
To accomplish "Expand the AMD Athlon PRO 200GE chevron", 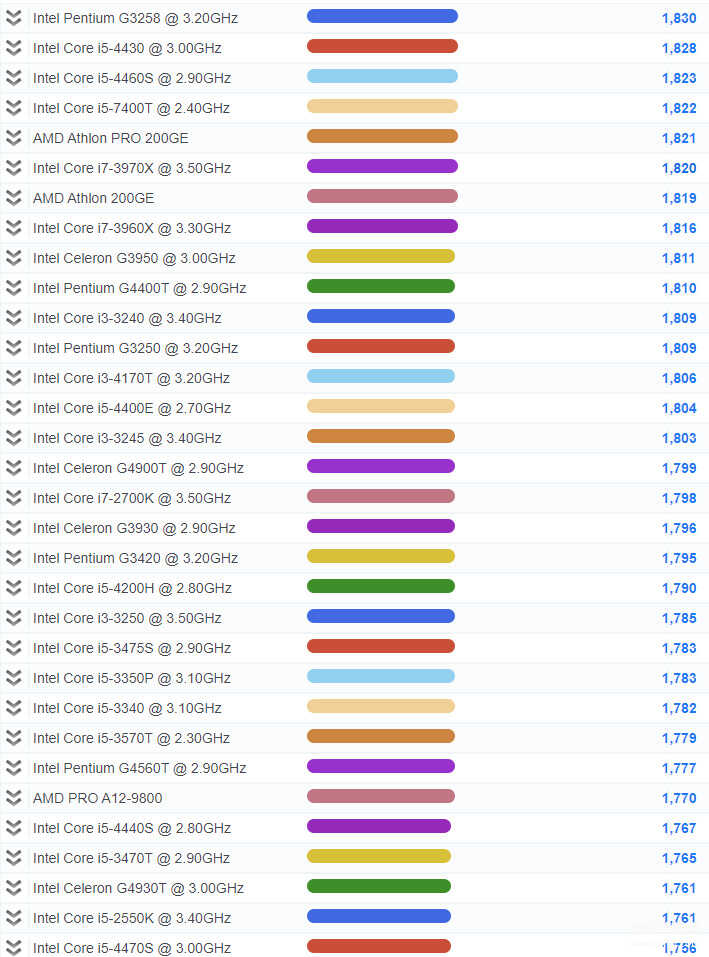I will 13,137.
